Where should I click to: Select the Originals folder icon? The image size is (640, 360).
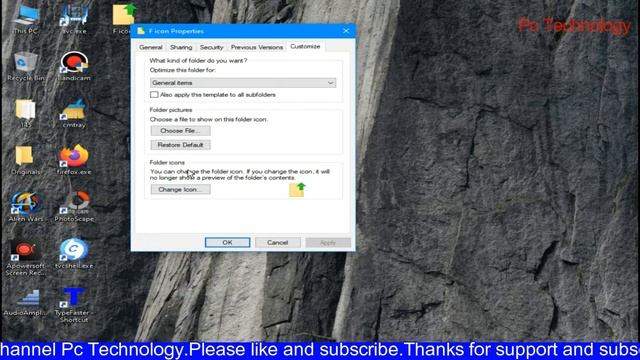(25, 160)
